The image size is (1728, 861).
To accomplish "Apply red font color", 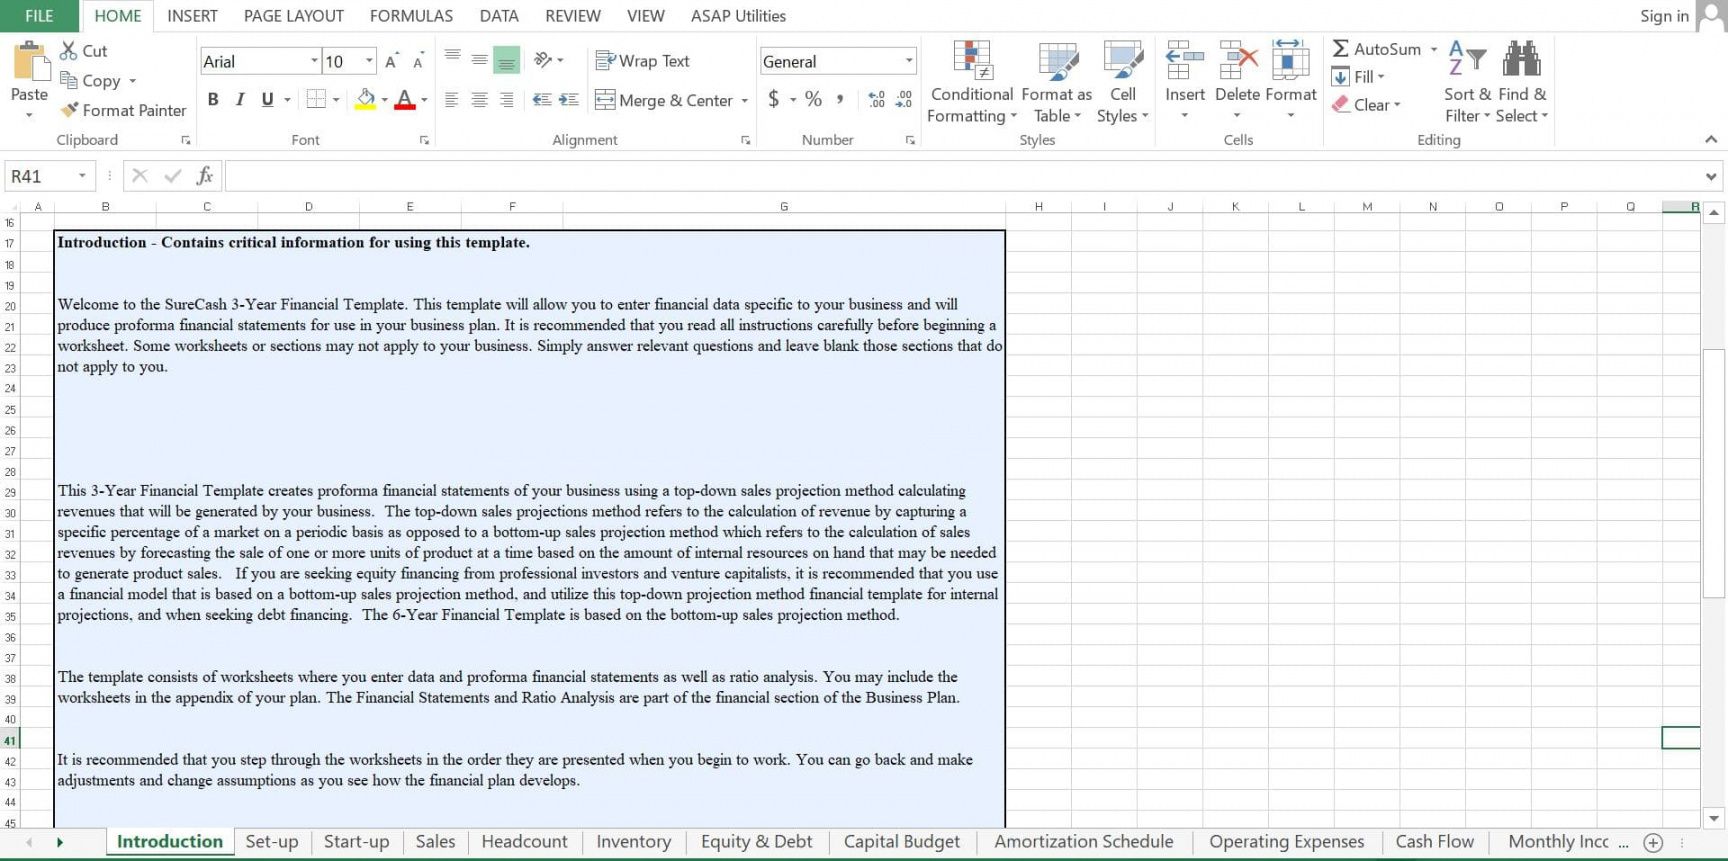I will click(404, 99).
